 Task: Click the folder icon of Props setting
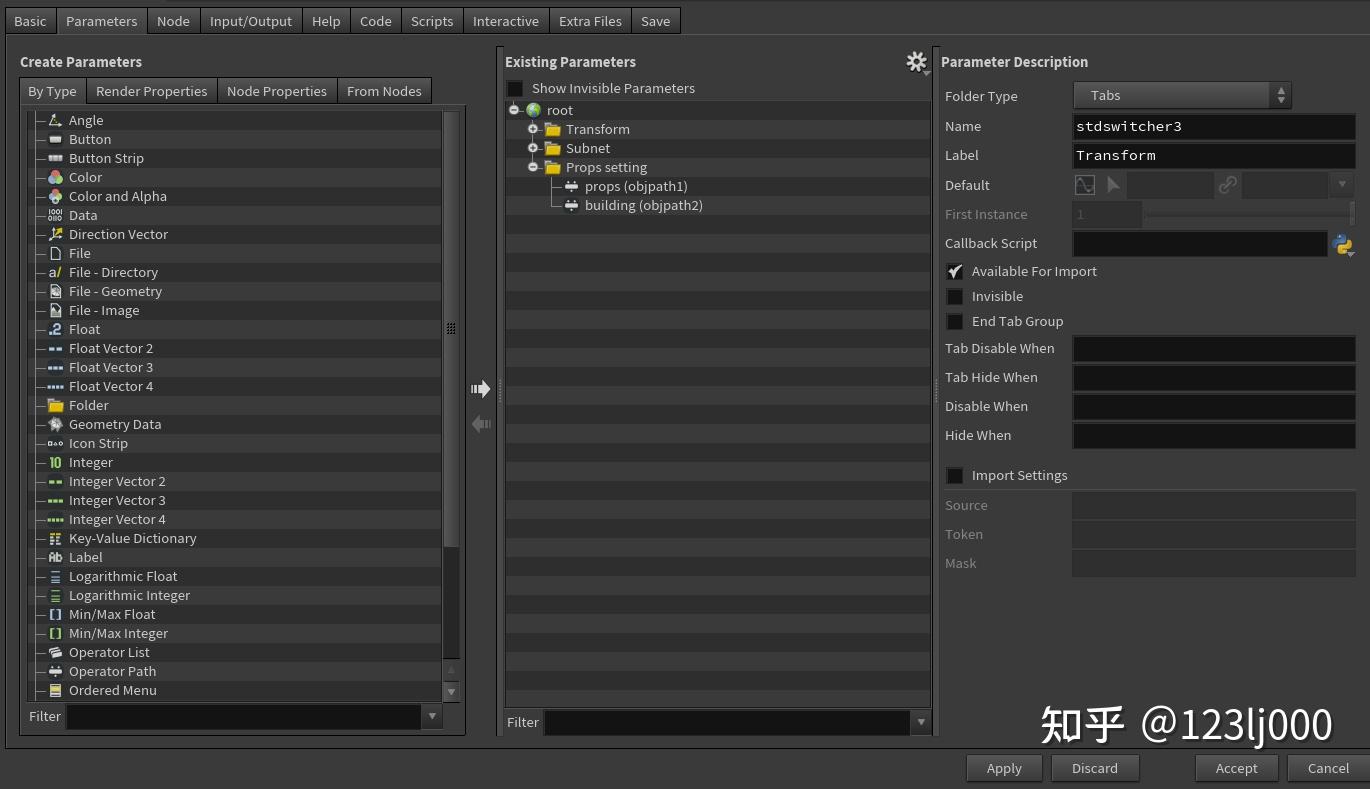click(553, 167)
